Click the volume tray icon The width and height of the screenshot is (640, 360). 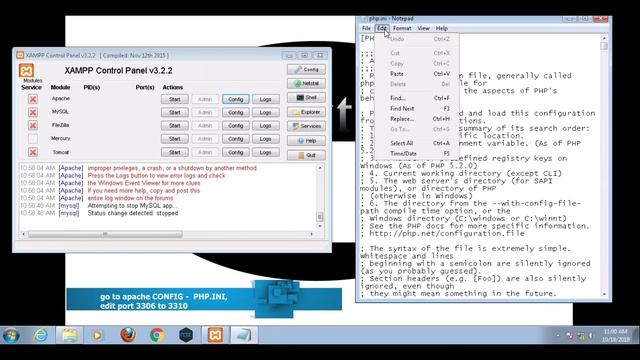coord(590,336)
